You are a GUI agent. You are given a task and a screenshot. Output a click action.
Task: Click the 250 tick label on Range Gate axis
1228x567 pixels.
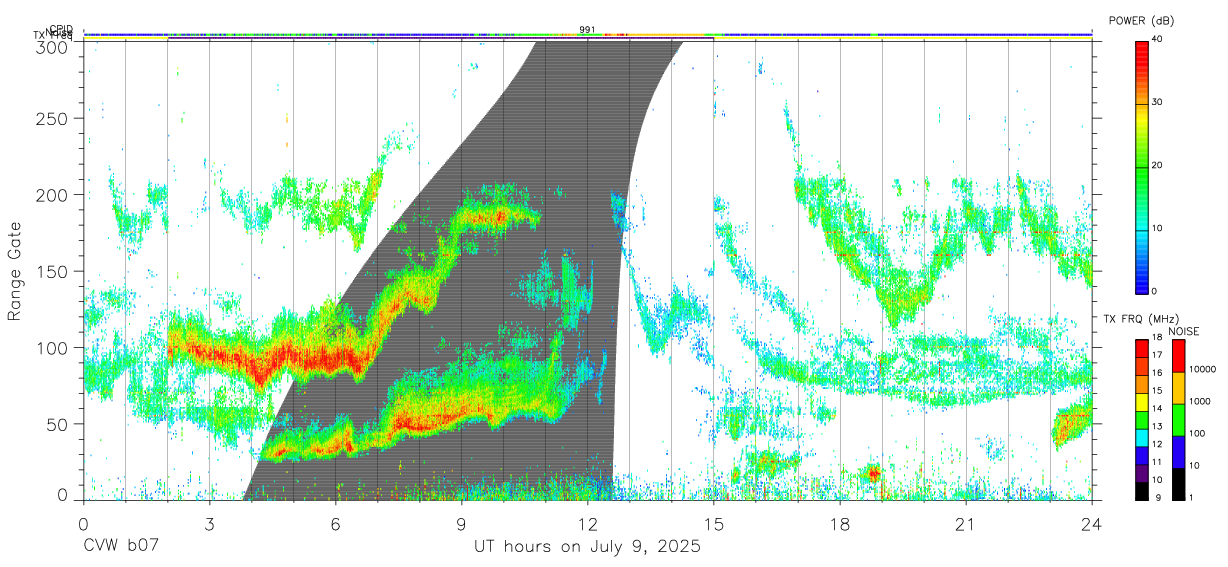tap(52, 119)
